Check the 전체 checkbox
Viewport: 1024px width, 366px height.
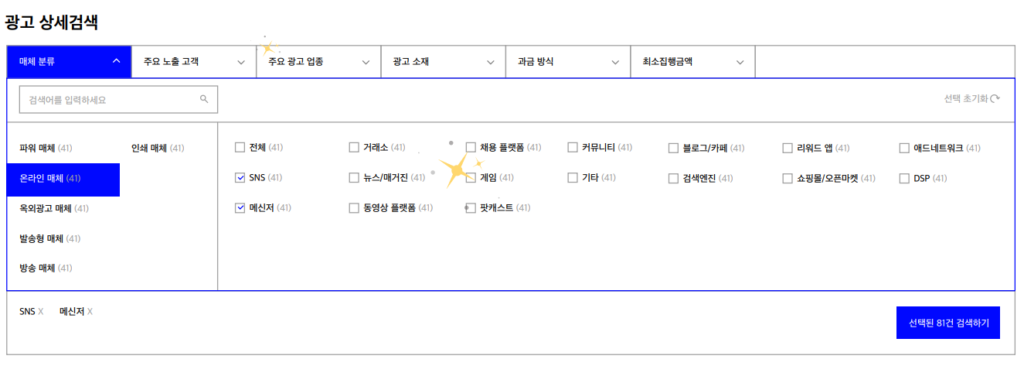[x=239, y=148]
